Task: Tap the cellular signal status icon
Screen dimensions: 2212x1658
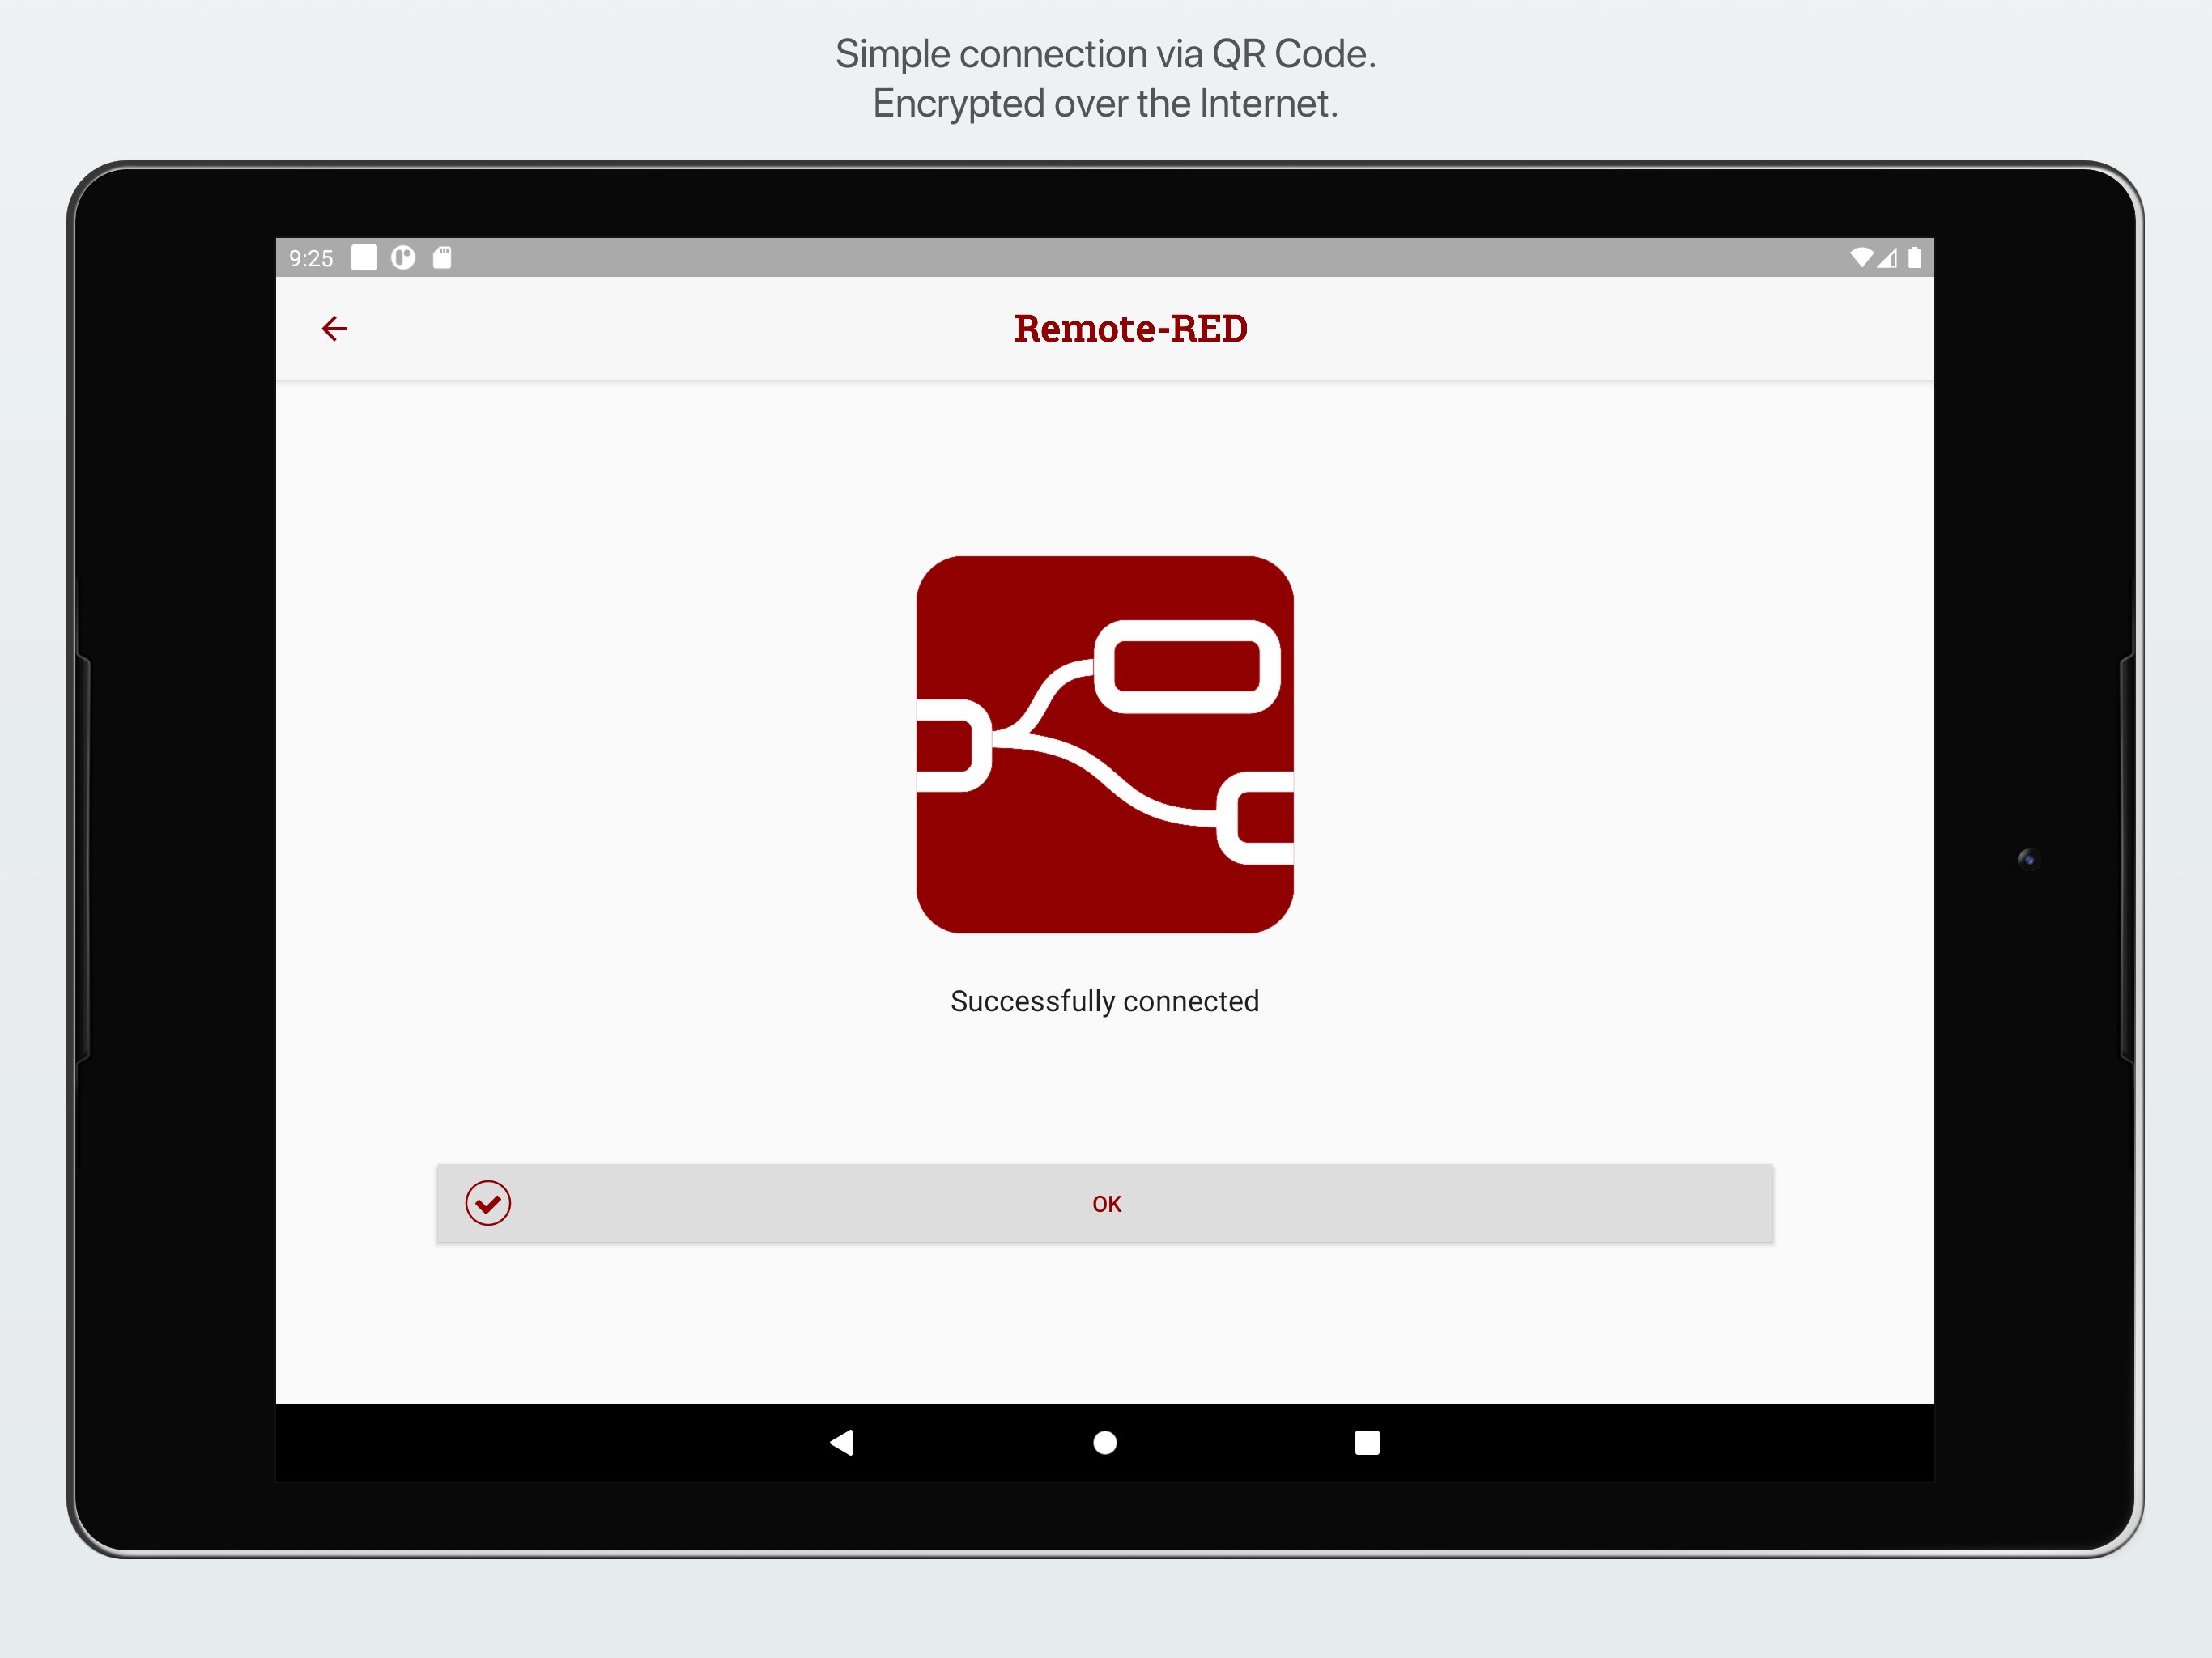Action: click(1887, 258)
